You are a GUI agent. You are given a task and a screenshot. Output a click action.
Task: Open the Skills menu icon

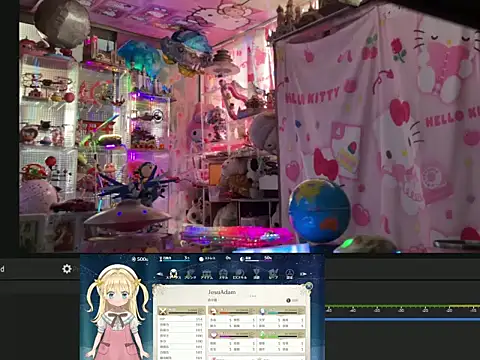click(223, 274)
